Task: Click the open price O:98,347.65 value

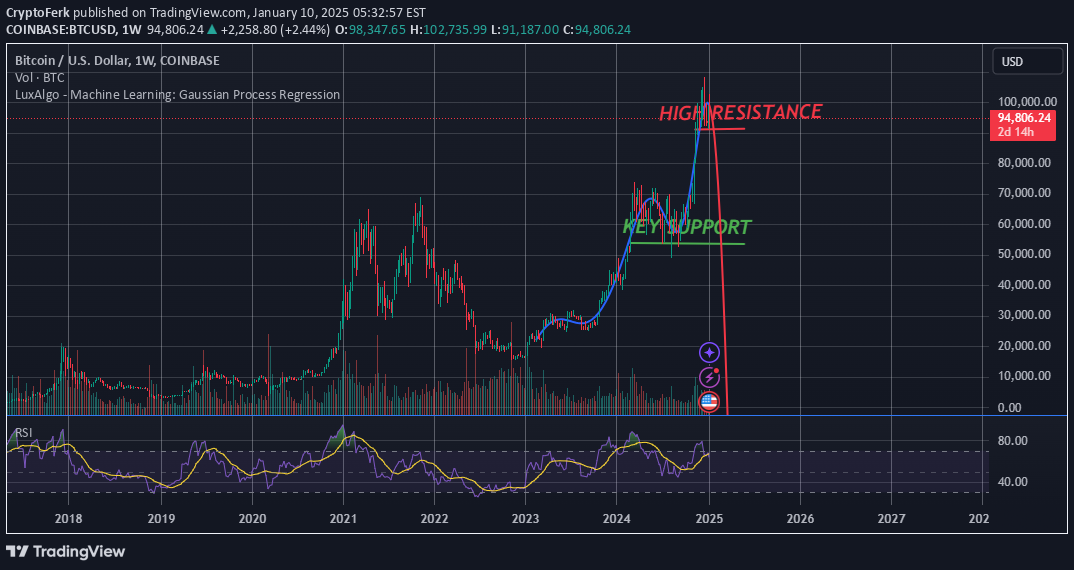Action: coord(371,29)
